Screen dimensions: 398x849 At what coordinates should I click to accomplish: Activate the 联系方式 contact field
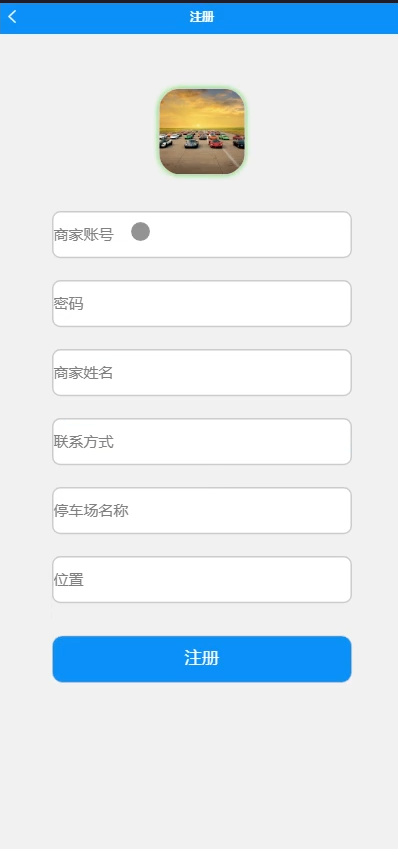pyautogui.click(x=202, y=442)
